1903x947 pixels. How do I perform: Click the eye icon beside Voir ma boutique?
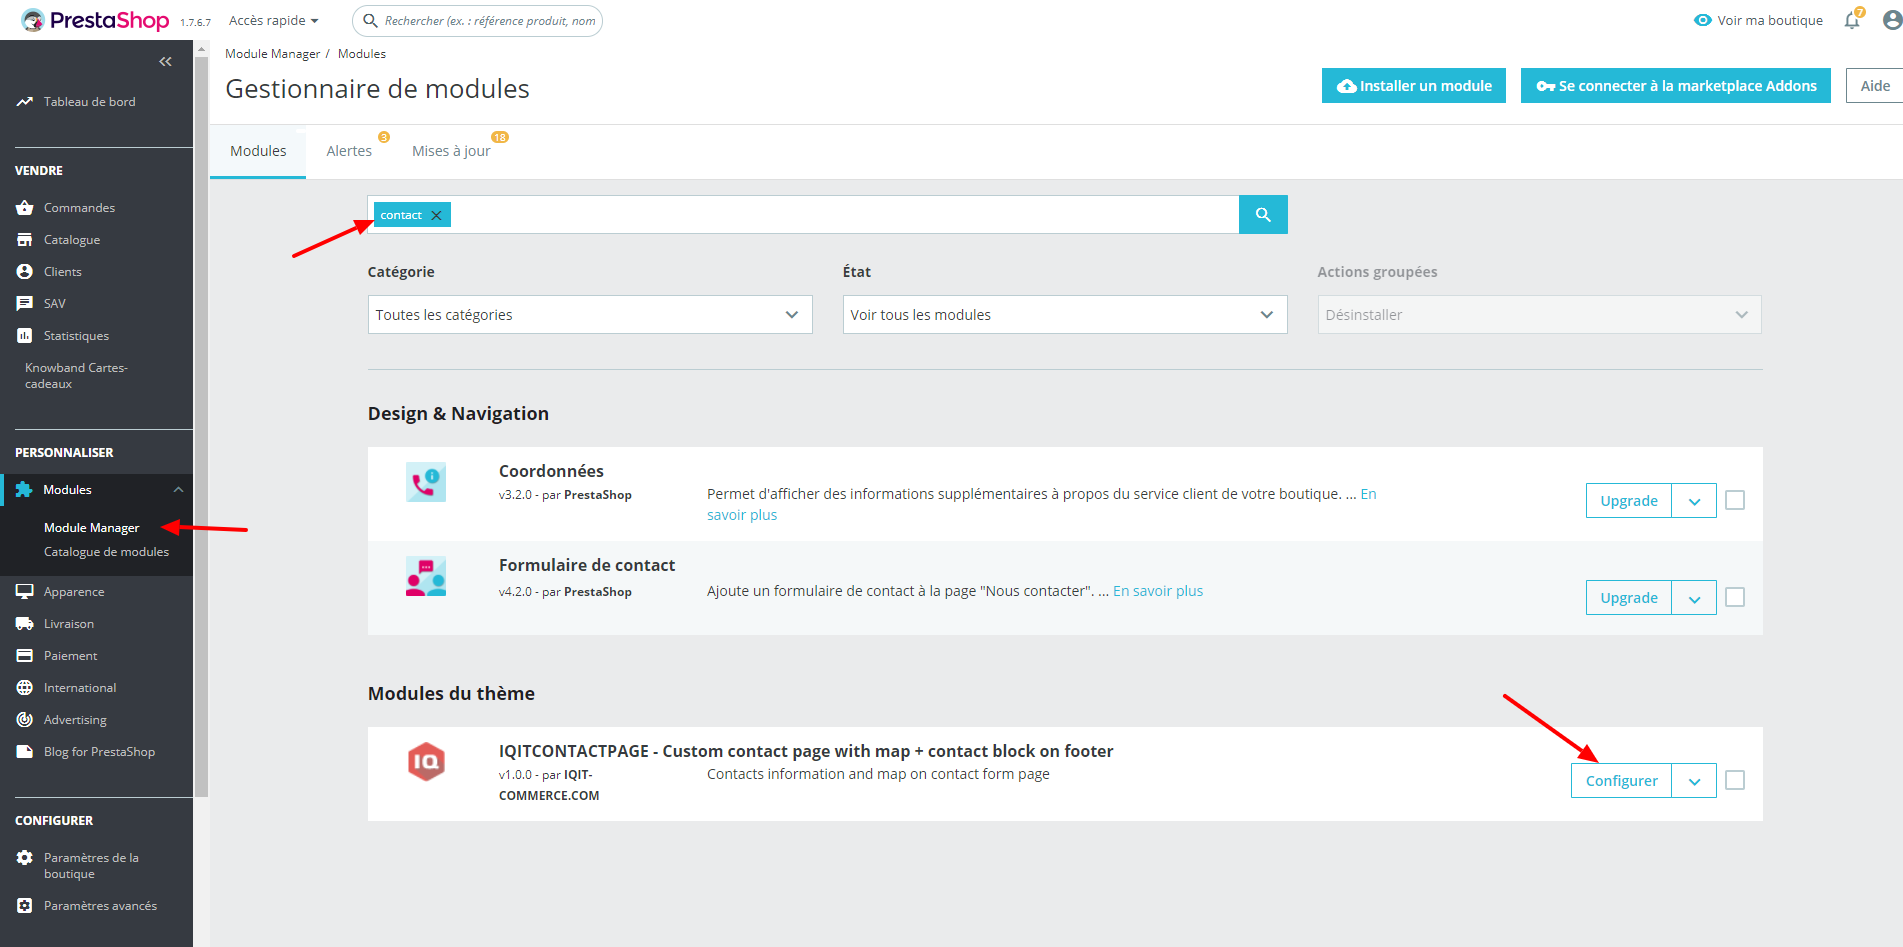tap(1702, 20)
